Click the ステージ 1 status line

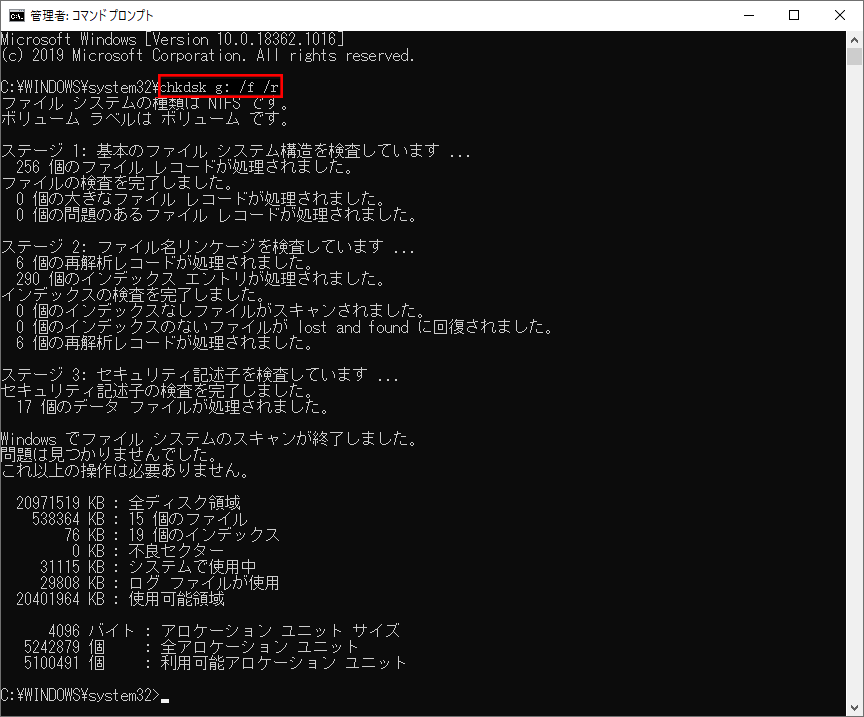point(200,150)
